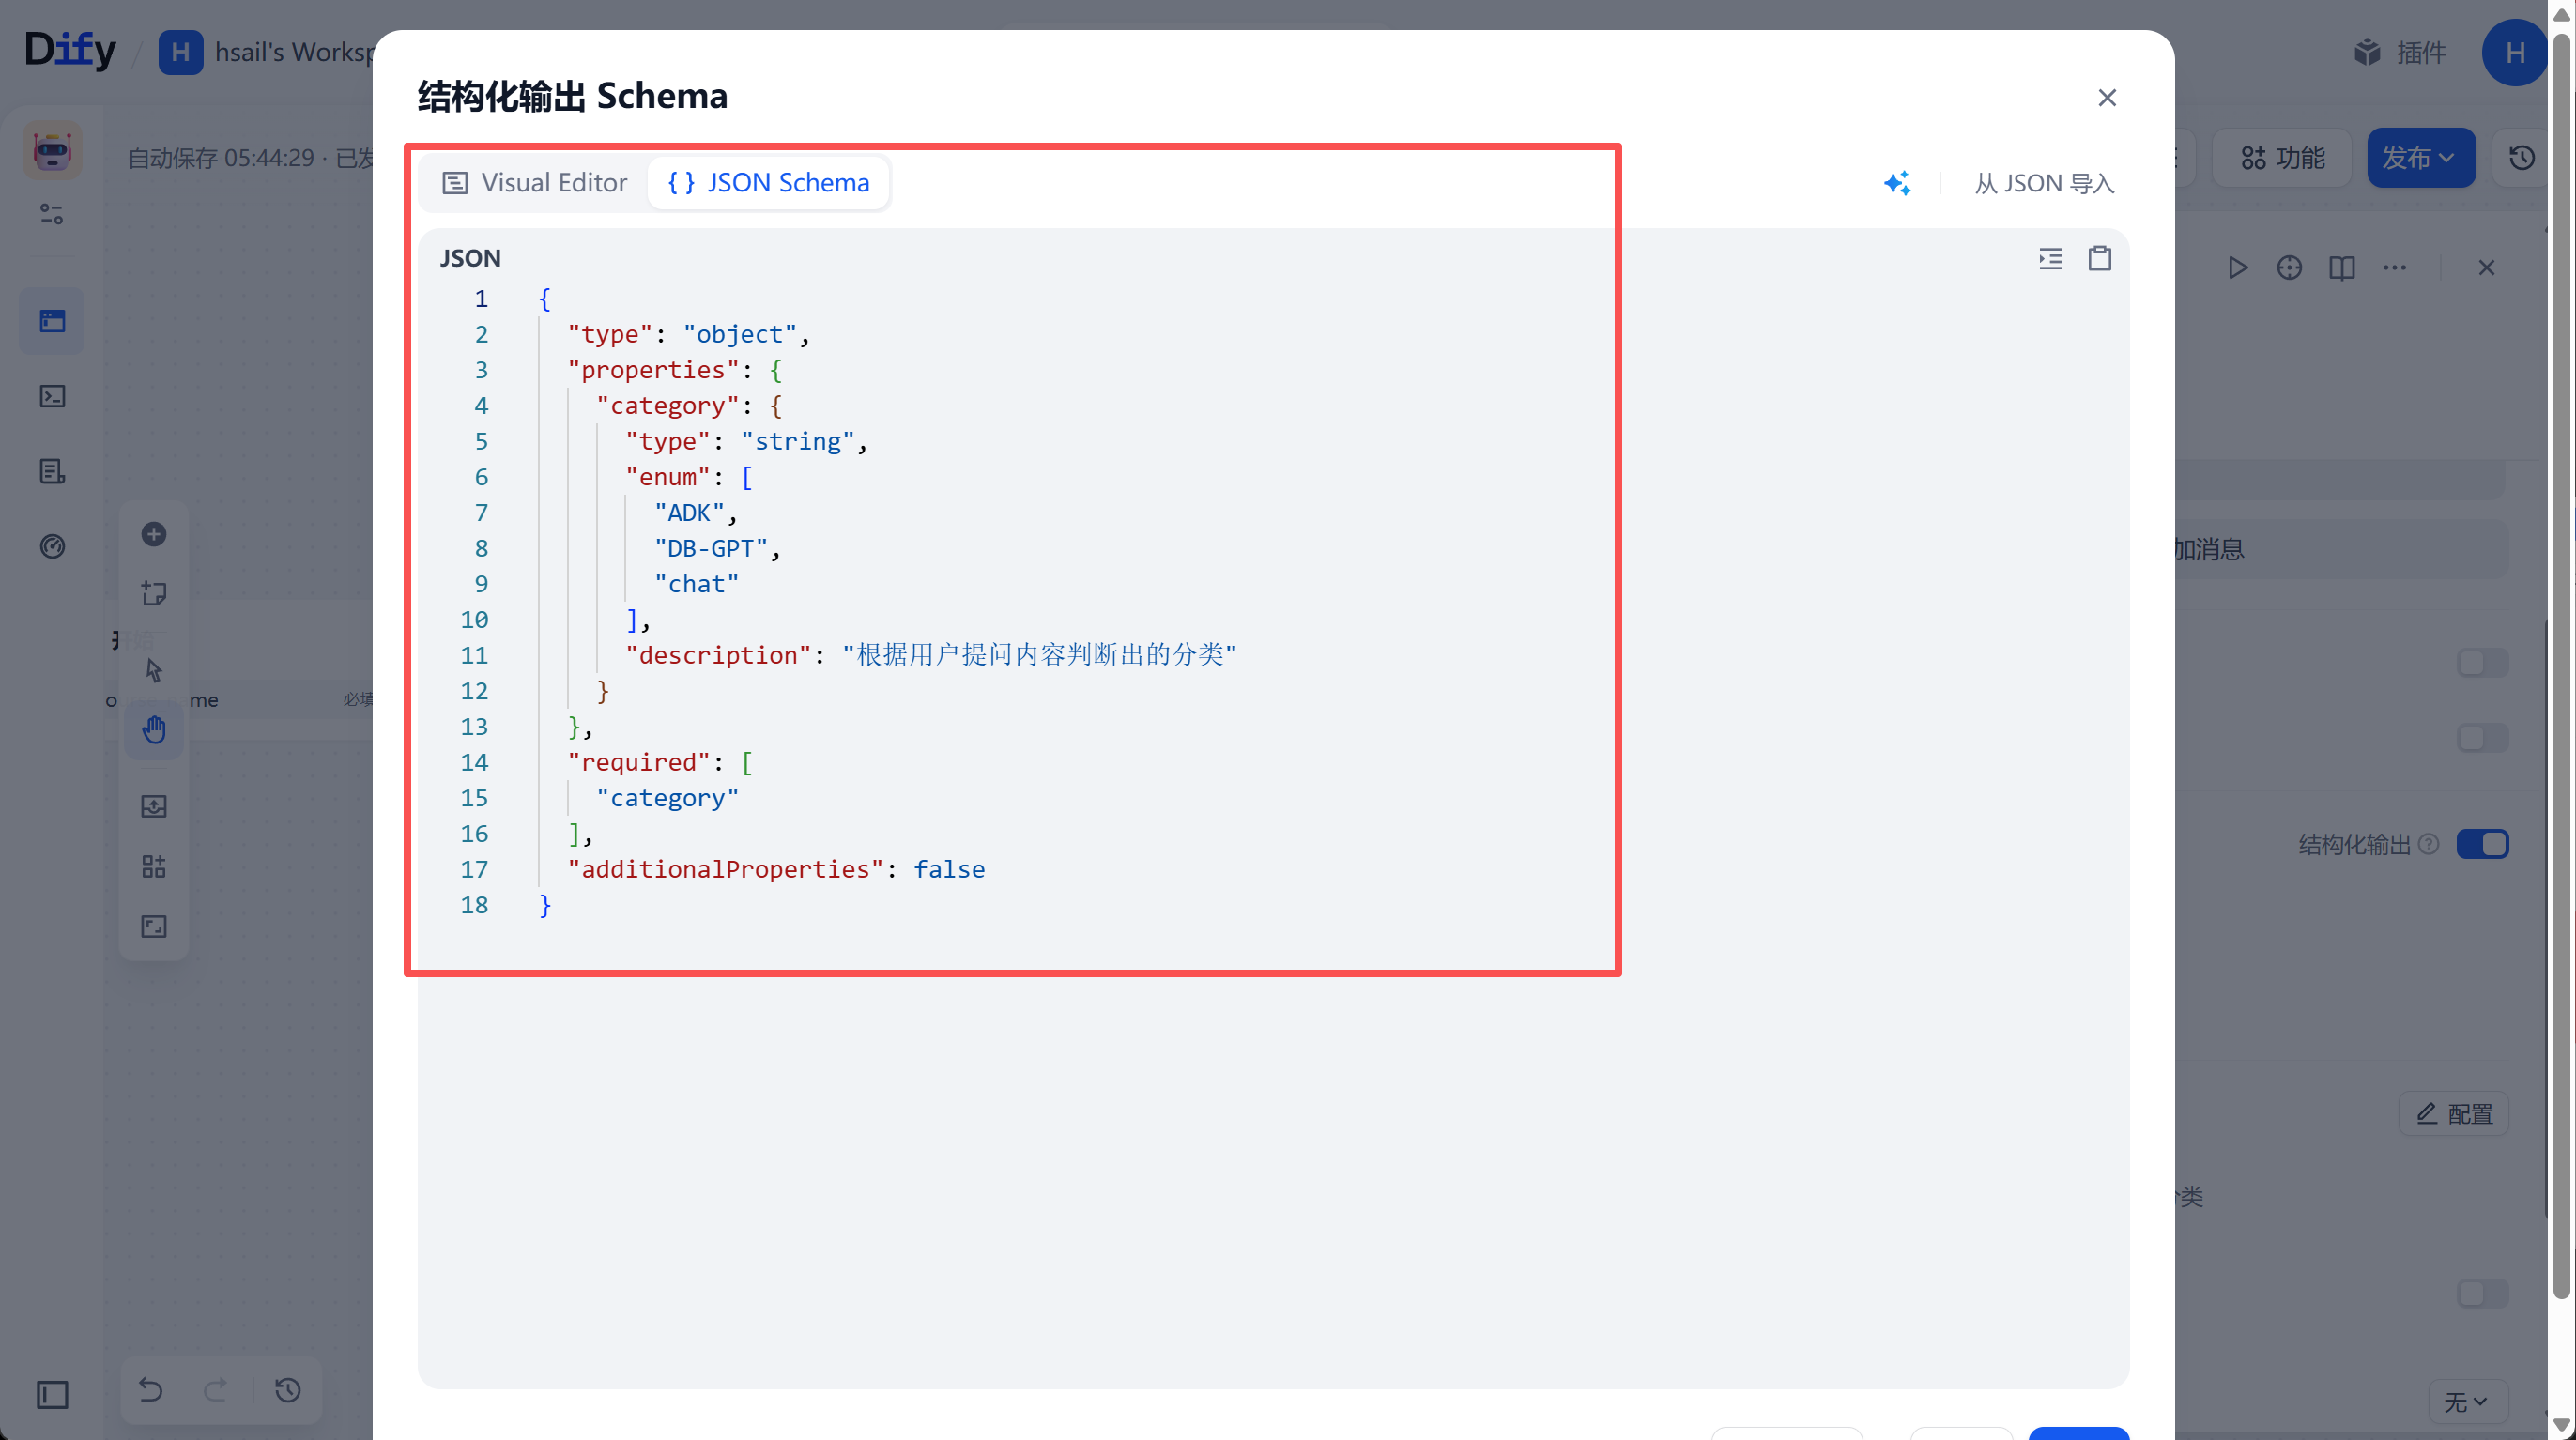The image size is (2576, 1440).
Task: Toggle the switch below the 配置 button
Action: [2482, 1293]
